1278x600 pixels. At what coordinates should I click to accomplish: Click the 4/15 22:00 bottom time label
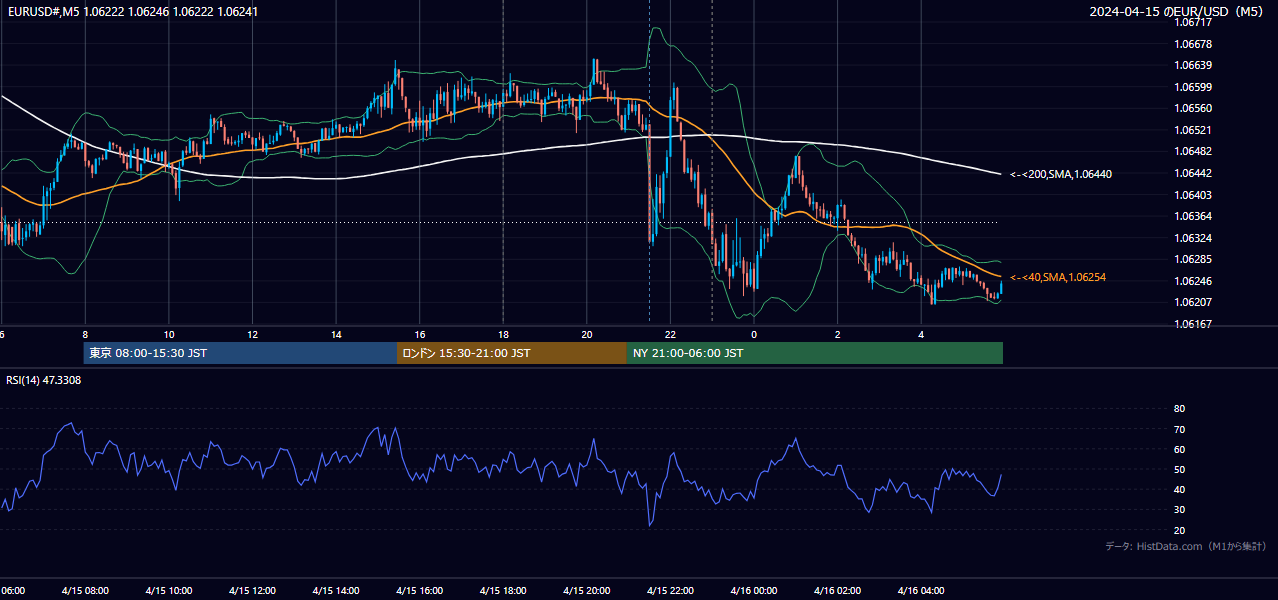click(x=670, y=590)
